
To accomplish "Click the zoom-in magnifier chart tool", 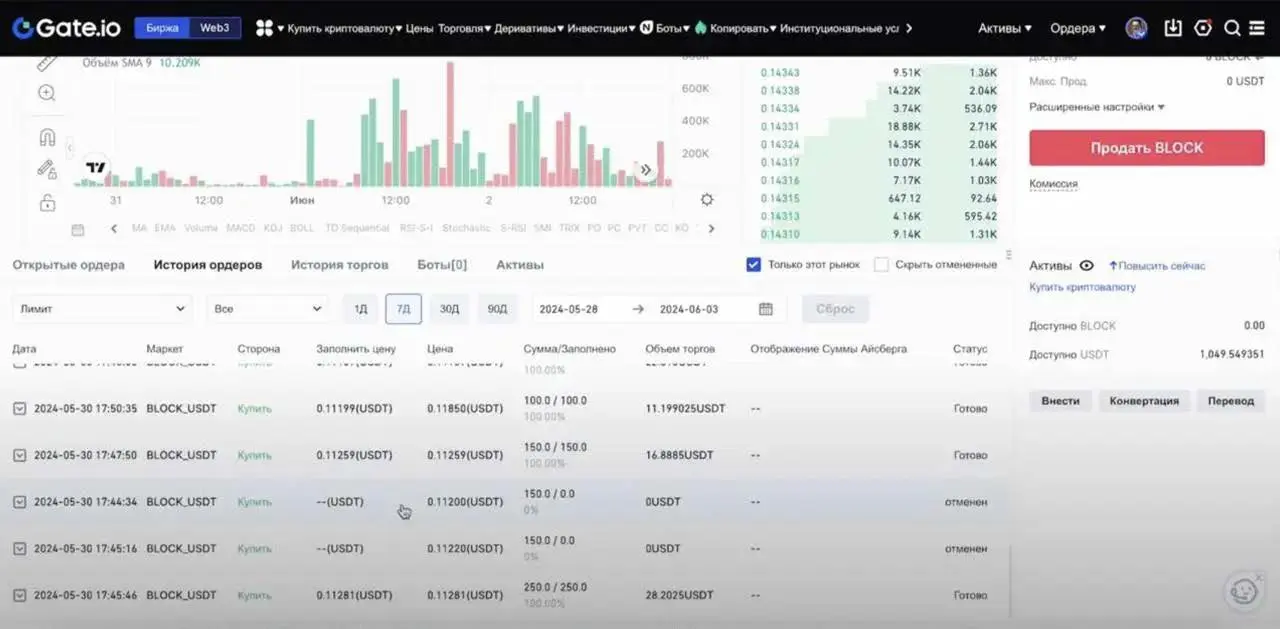I will [47, 93].
